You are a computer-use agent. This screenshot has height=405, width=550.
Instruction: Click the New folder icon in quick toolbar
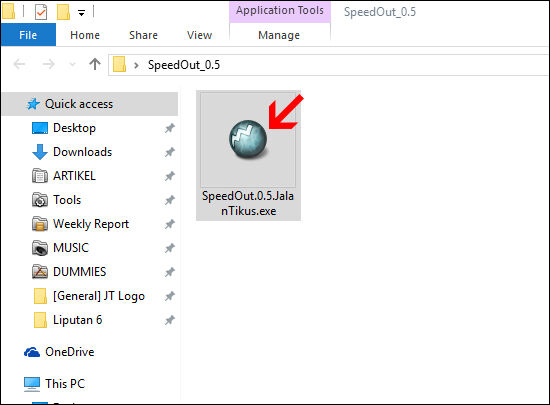click(63, 12)
